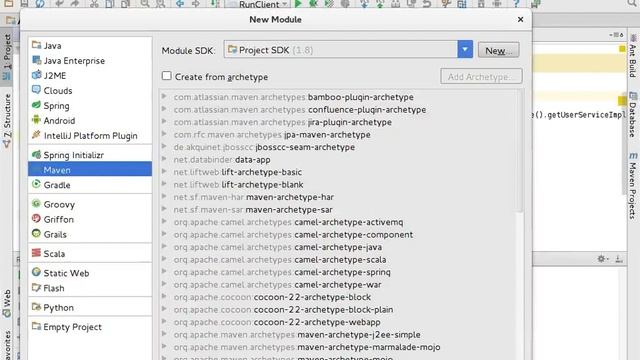The image size is (640, 360).
Task: Select camel-archetype-java row
Action: tap(338, 247)
